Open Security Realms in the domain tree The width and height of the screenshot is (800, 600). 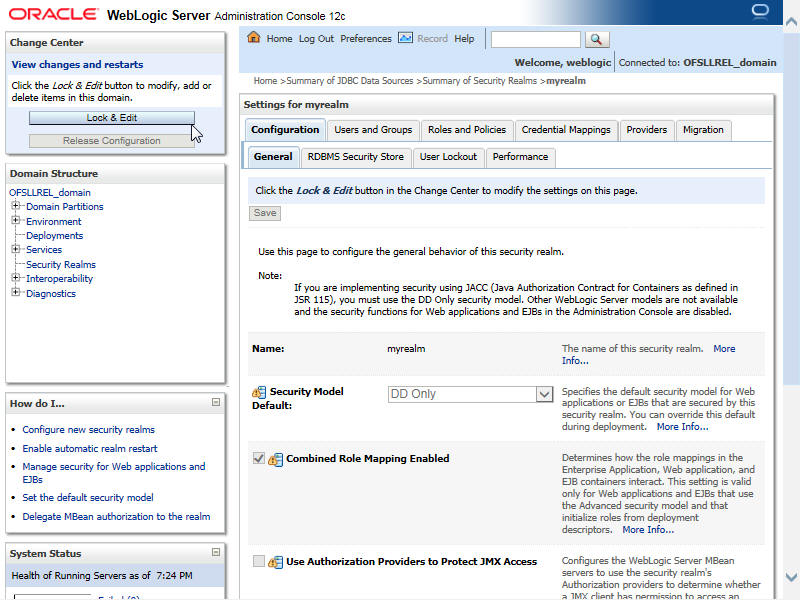(61, 265)
